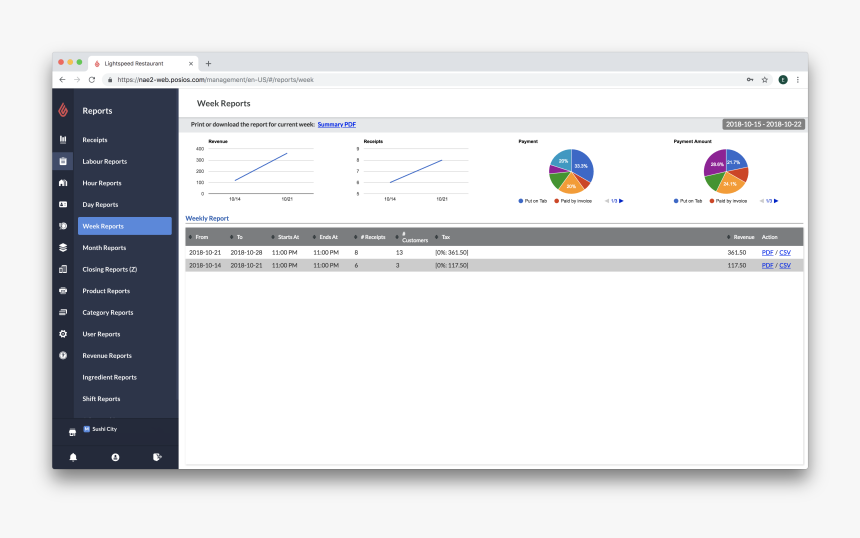
Task: Sort table by # Receipts column
Action: (x=370, y=237)
